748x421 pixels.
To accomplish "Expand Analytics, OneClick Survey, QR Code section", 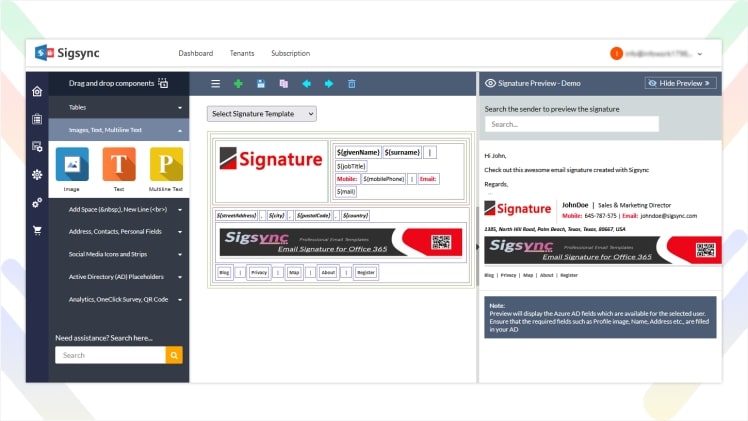I will (119, 299).
